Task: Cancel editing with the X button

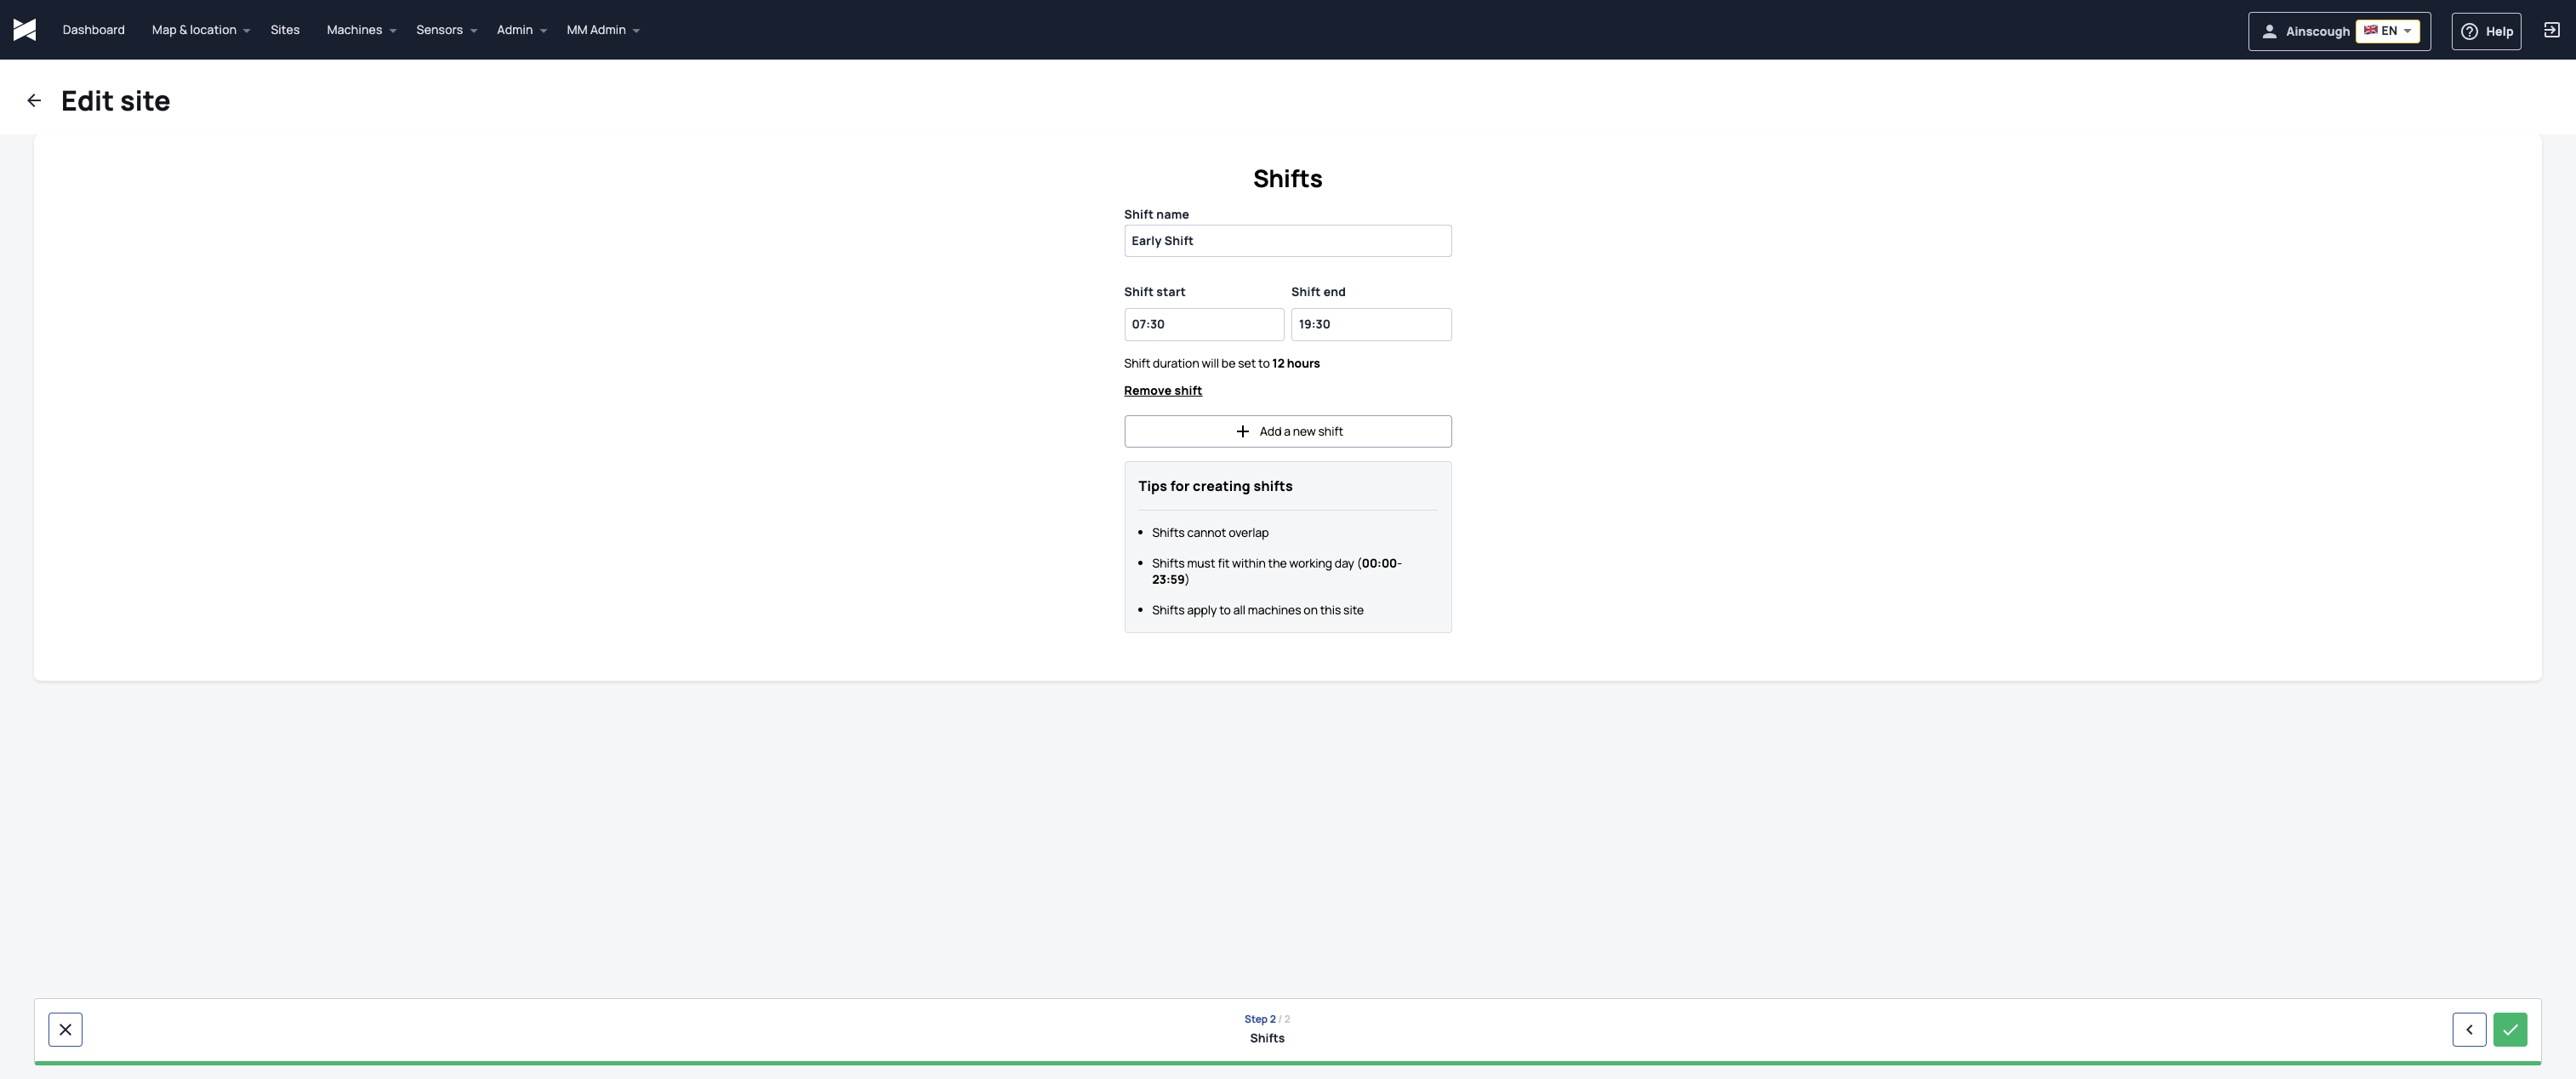Action: click(65, 1029)
